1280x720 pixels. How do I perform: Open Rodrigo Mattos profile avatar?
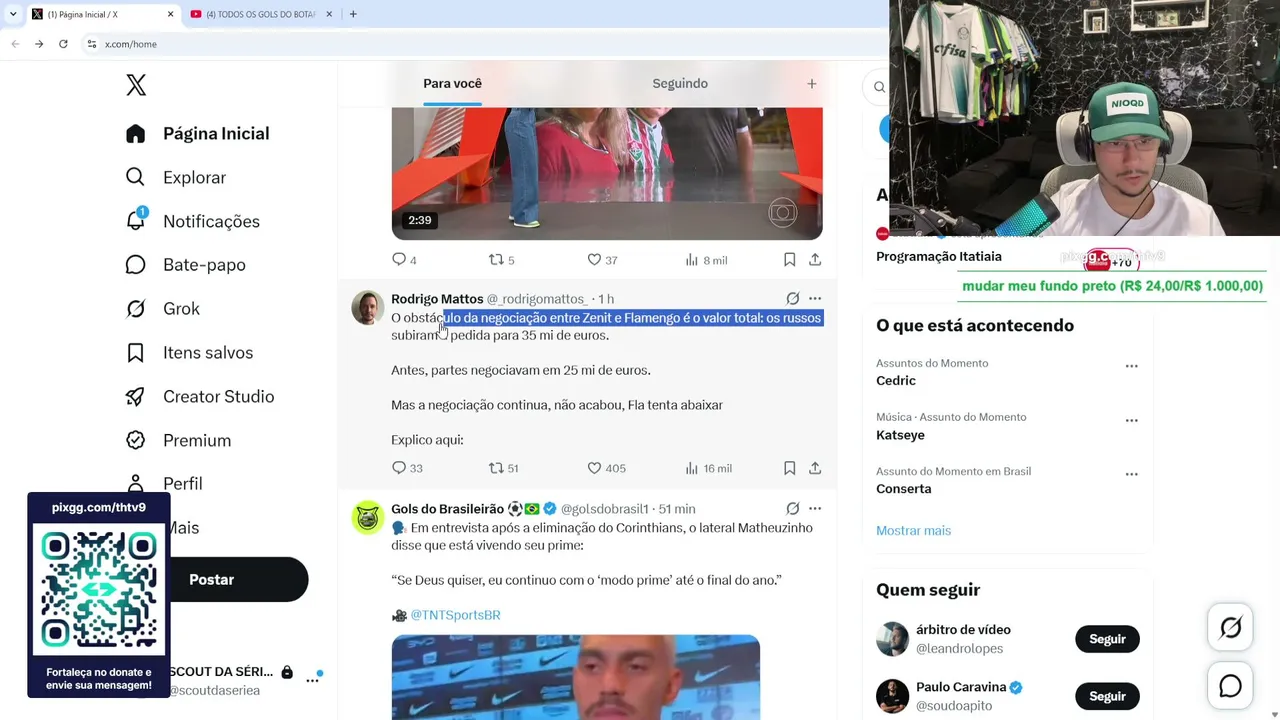point(368,308)
